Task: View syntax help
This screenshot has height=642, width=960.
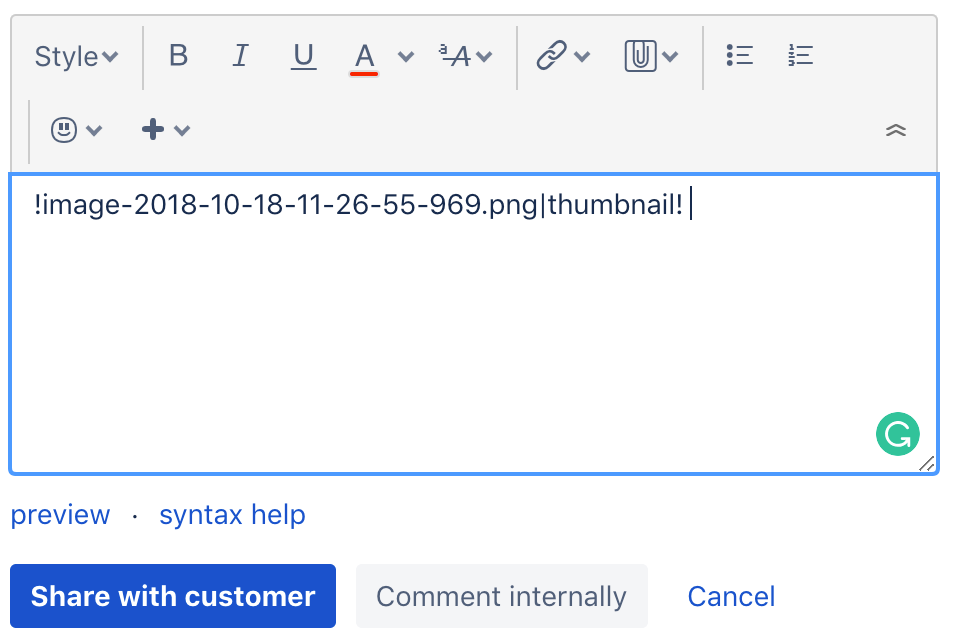Action: 232,514
